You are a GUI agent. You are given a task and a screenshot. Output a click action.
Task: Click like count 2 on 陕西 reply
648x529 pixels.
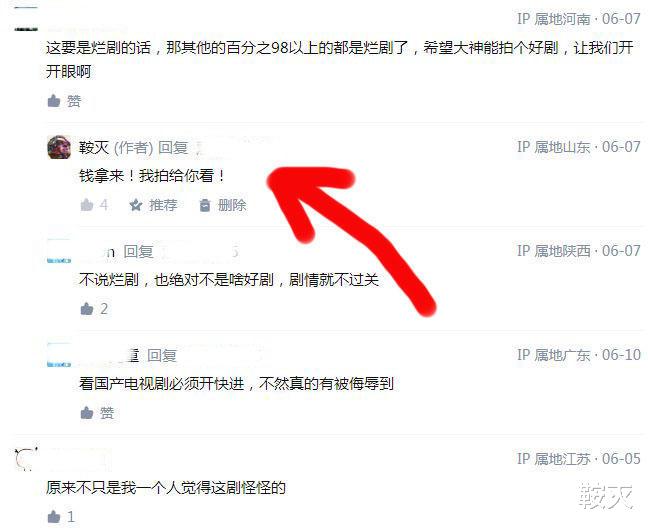point(104,309)
